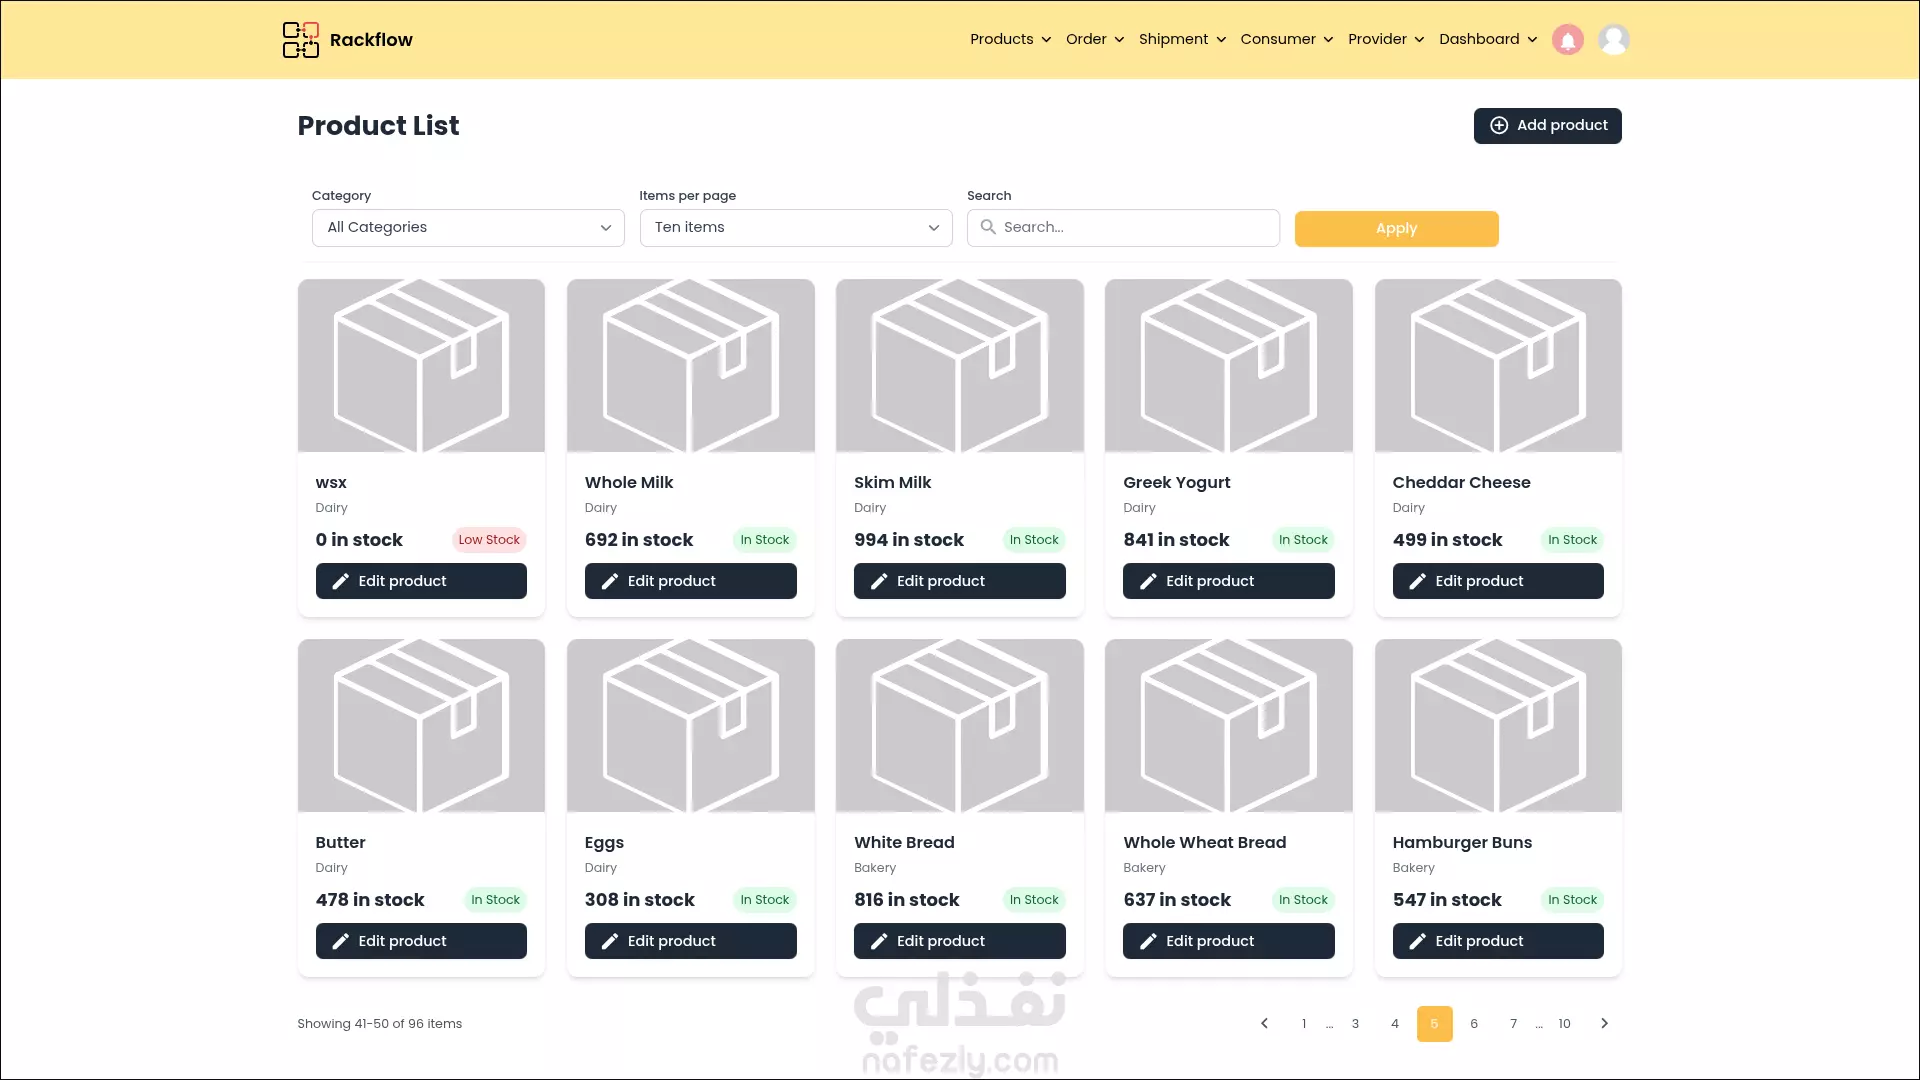Go to page 4
1920x1080 pixels.
point(1395,1023)
